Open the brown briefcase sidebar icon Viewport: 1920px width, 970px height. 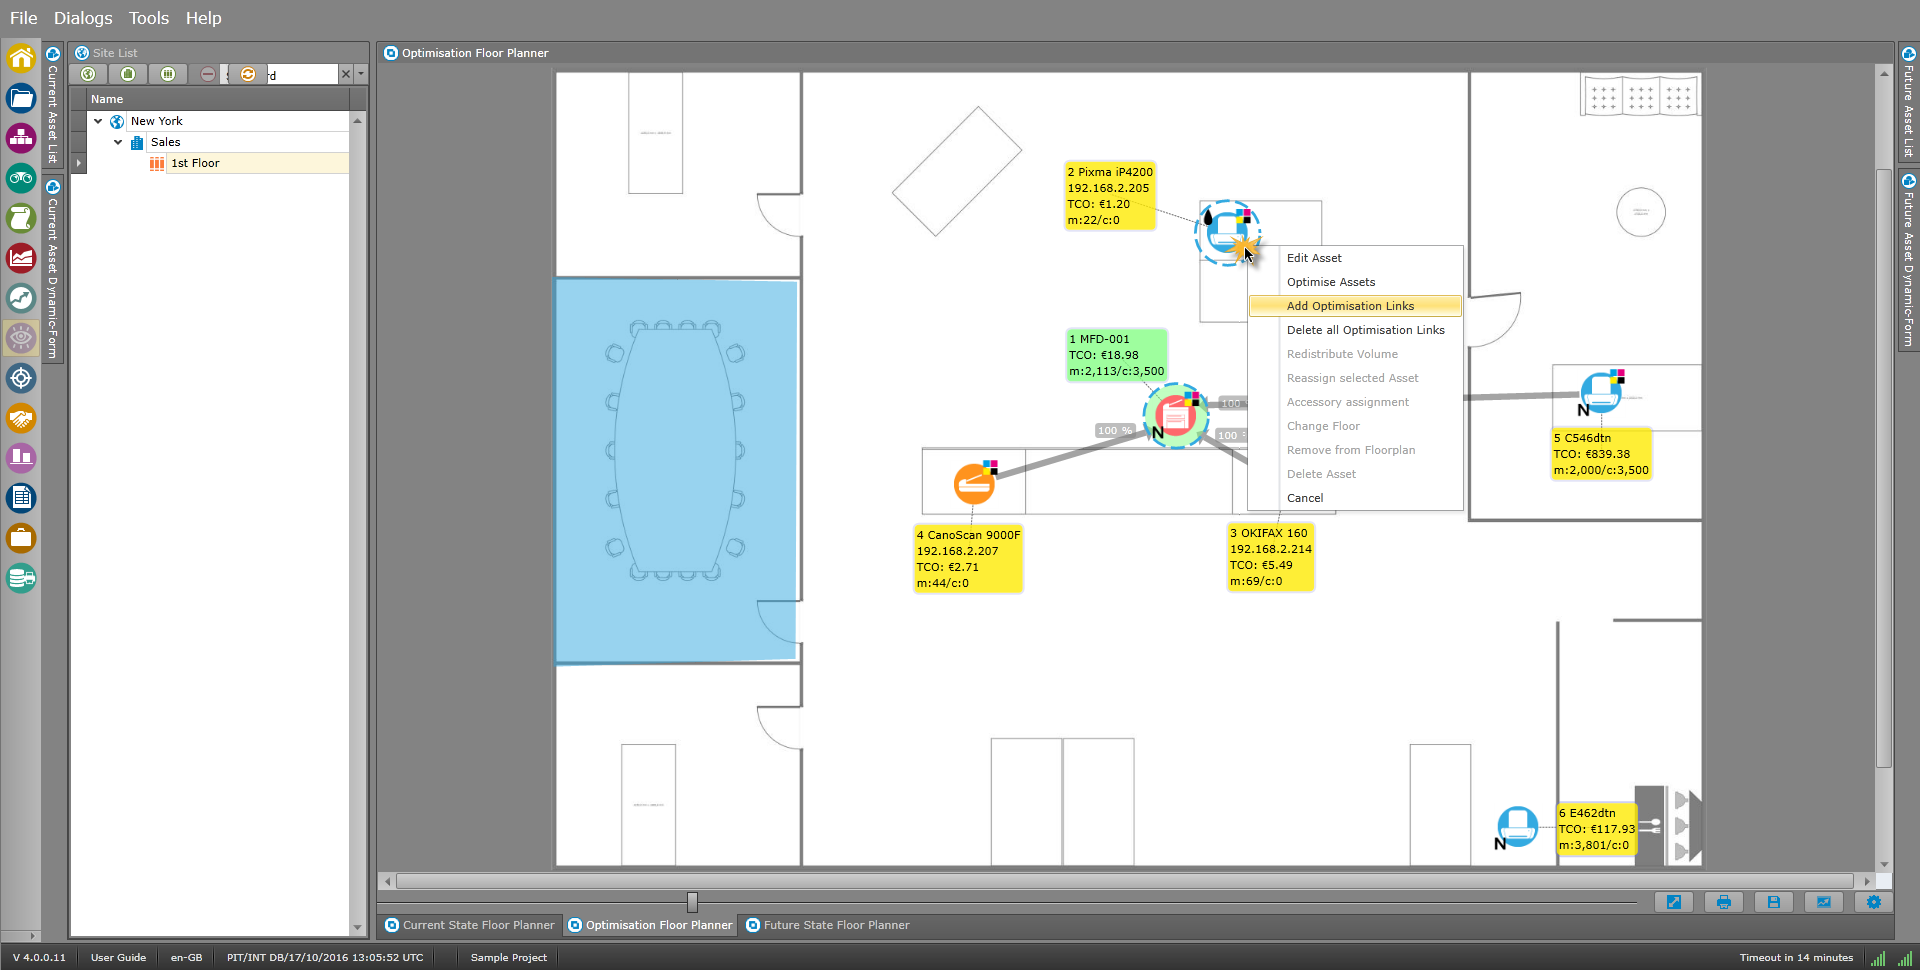click(x=21, y=538)
